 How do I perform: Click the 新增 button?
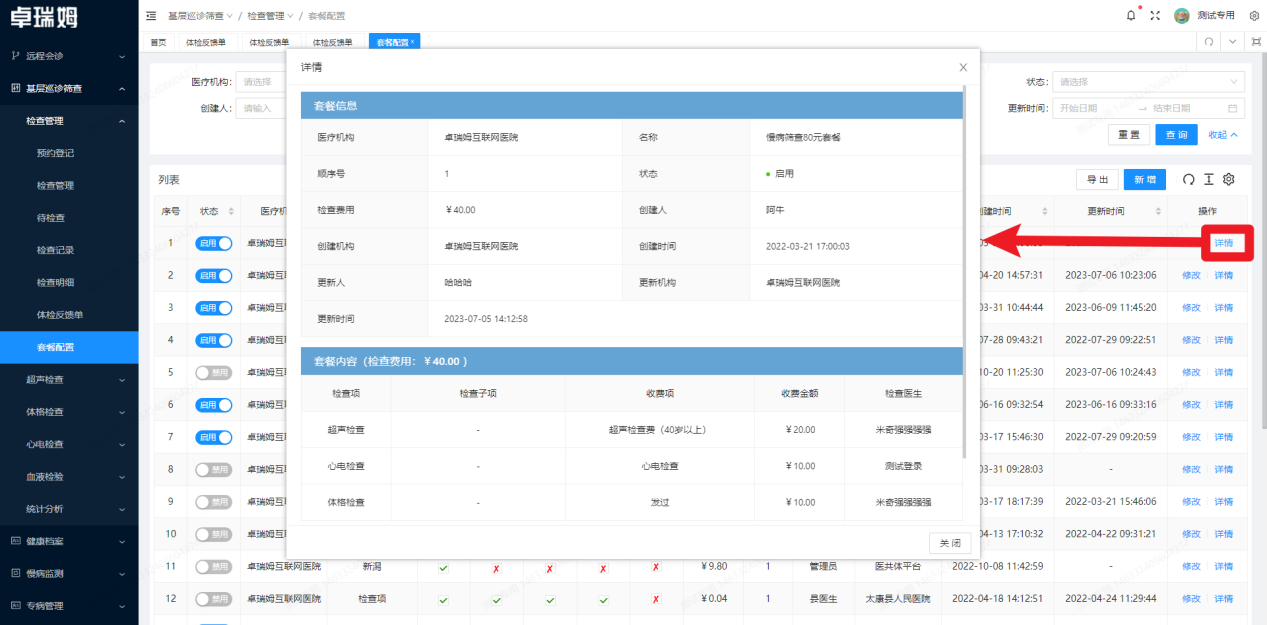point(1145,179)
